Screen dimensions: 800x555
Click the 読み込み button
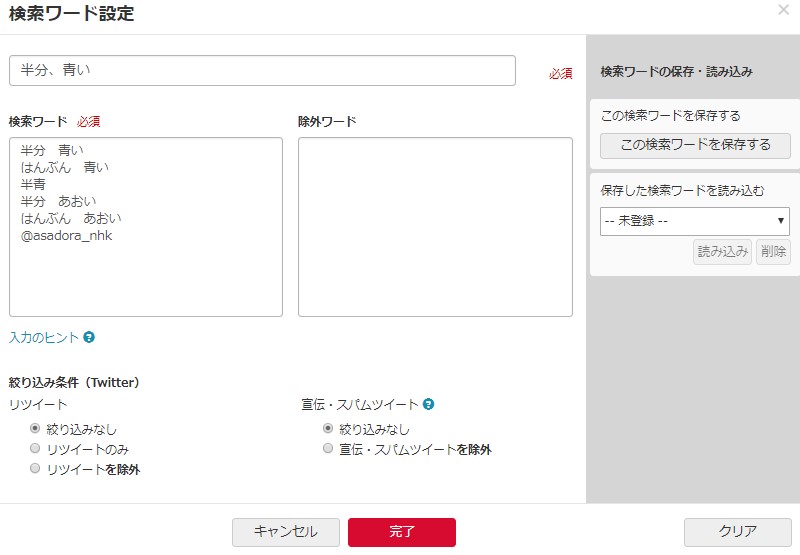(x=722, y=252)
